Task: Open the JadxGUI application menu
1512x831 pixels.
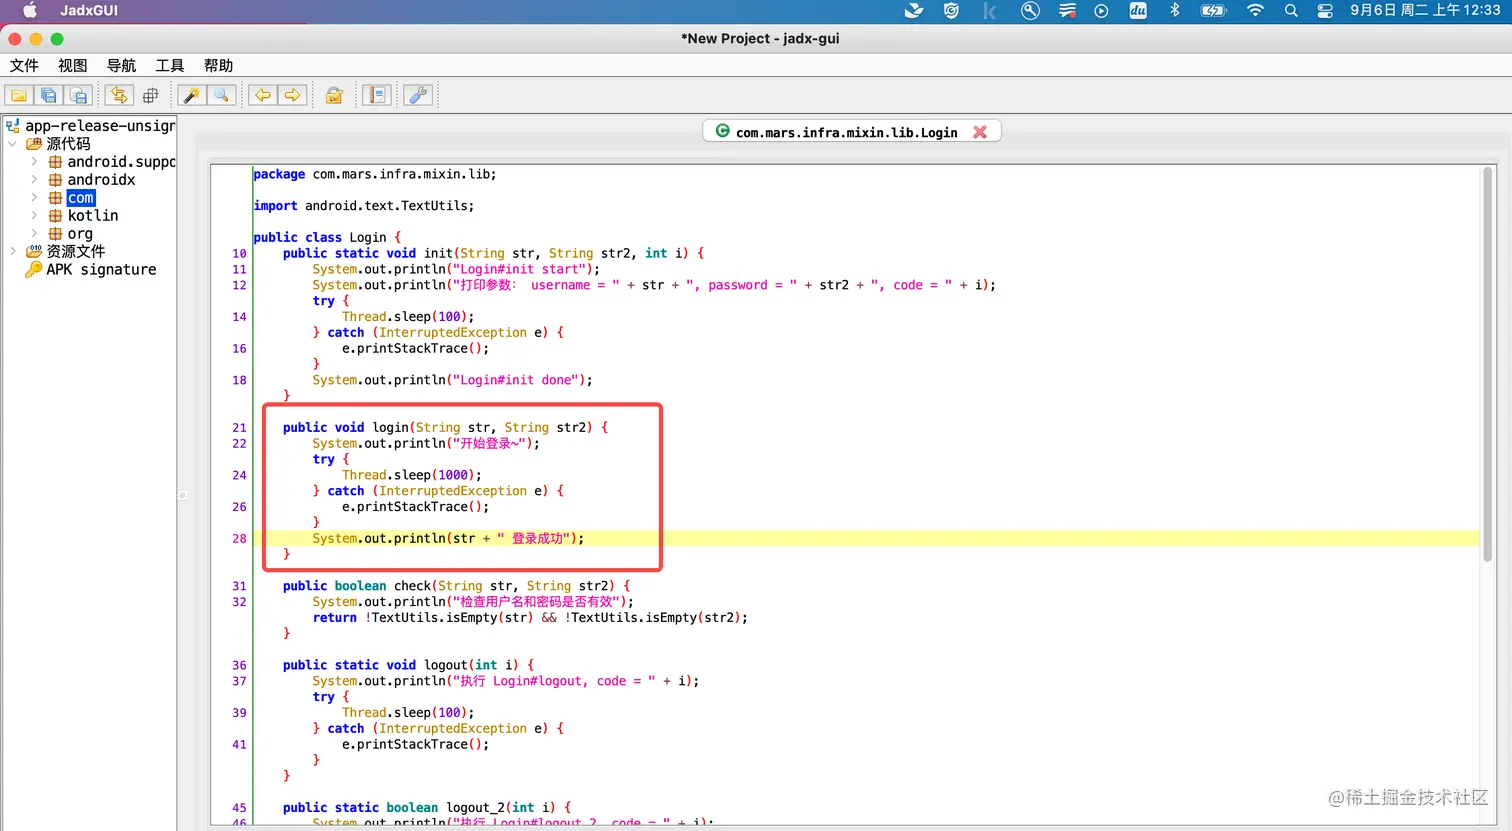Action: pyautogui.click(x=89, y=11)
